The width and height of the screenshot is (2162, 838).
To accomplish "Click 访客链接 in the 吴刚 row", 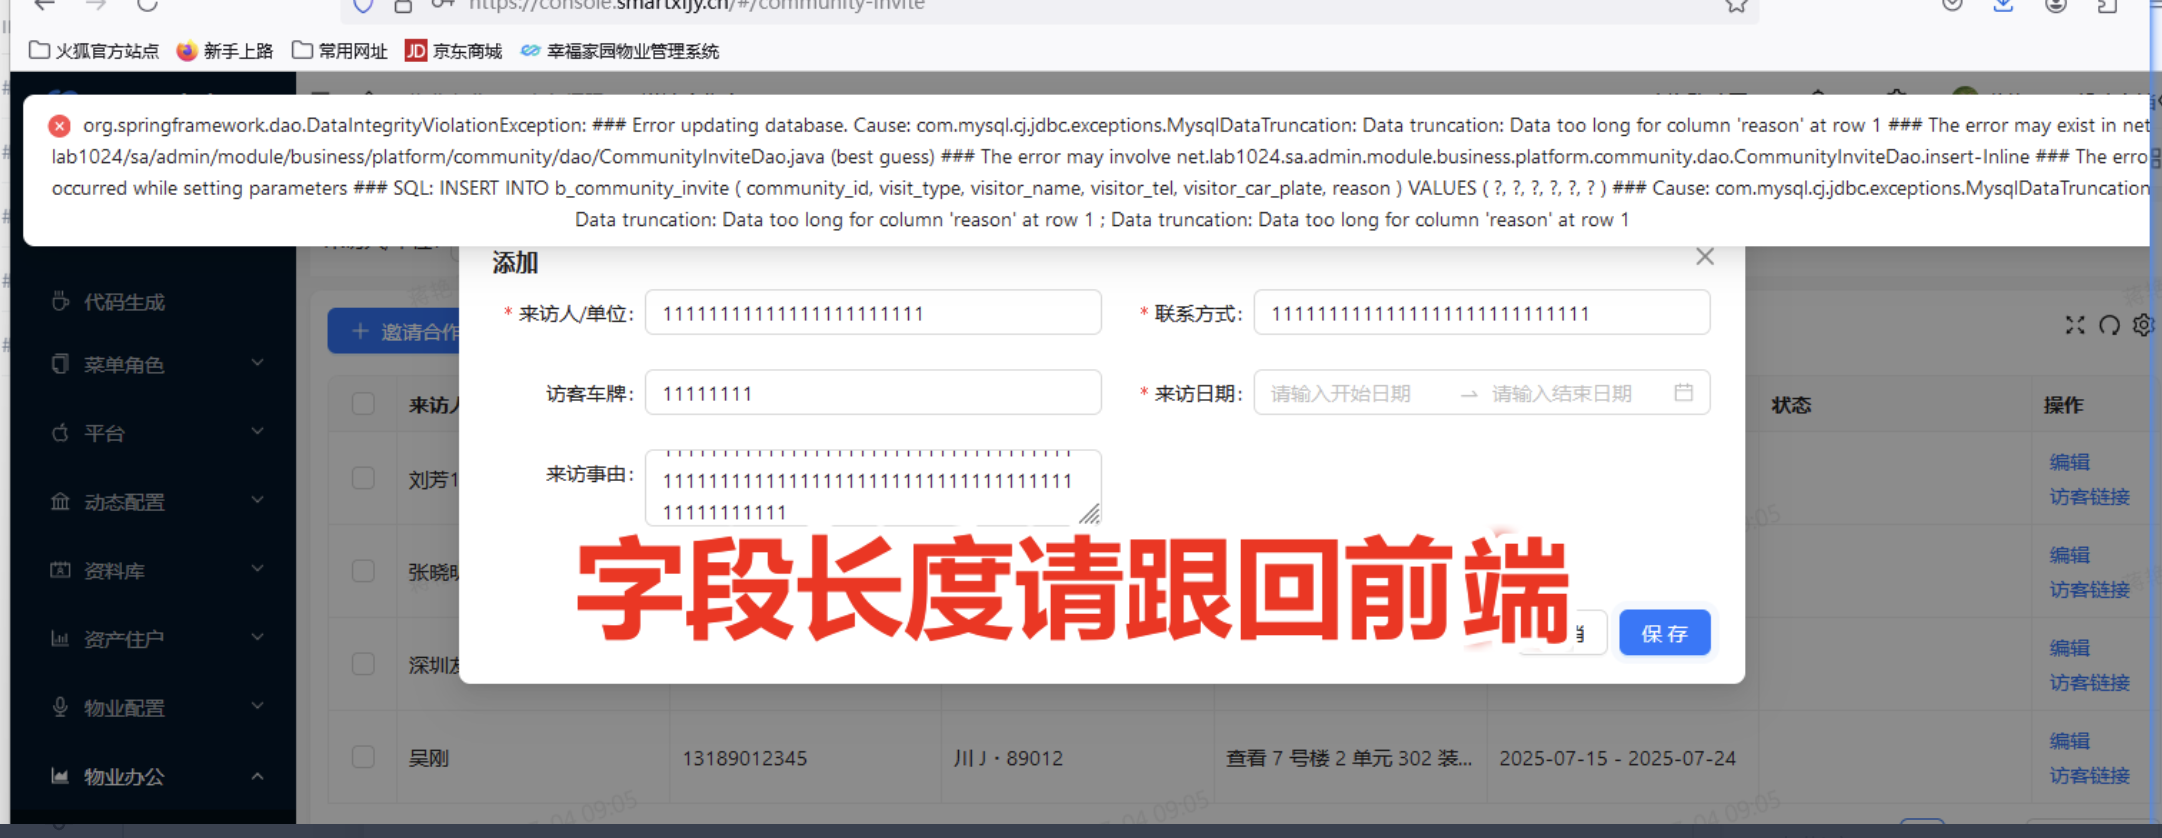I will [2089, 775].
